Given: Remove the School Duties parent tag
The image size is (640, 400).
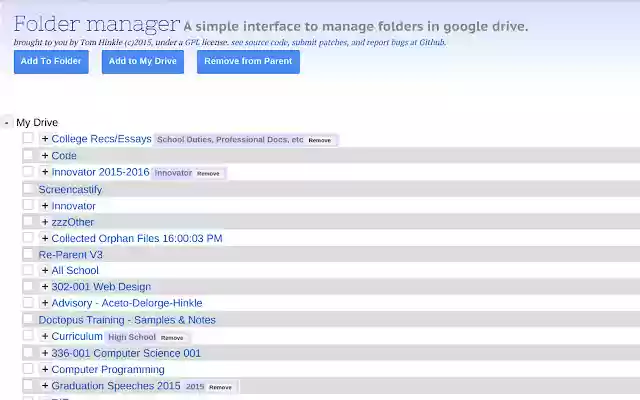Looking at the screenshot, I should (x=320, y=140).
